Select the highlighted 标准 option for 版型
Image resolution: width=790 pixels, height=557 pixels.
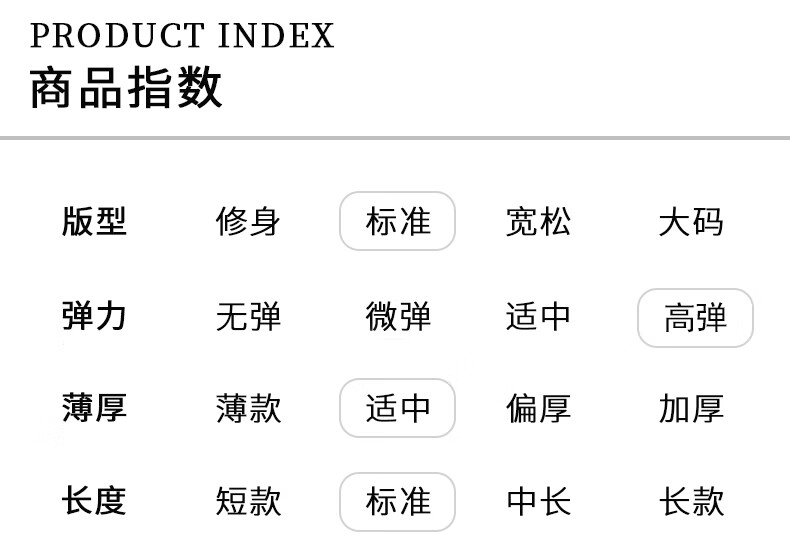coord(398,221)
